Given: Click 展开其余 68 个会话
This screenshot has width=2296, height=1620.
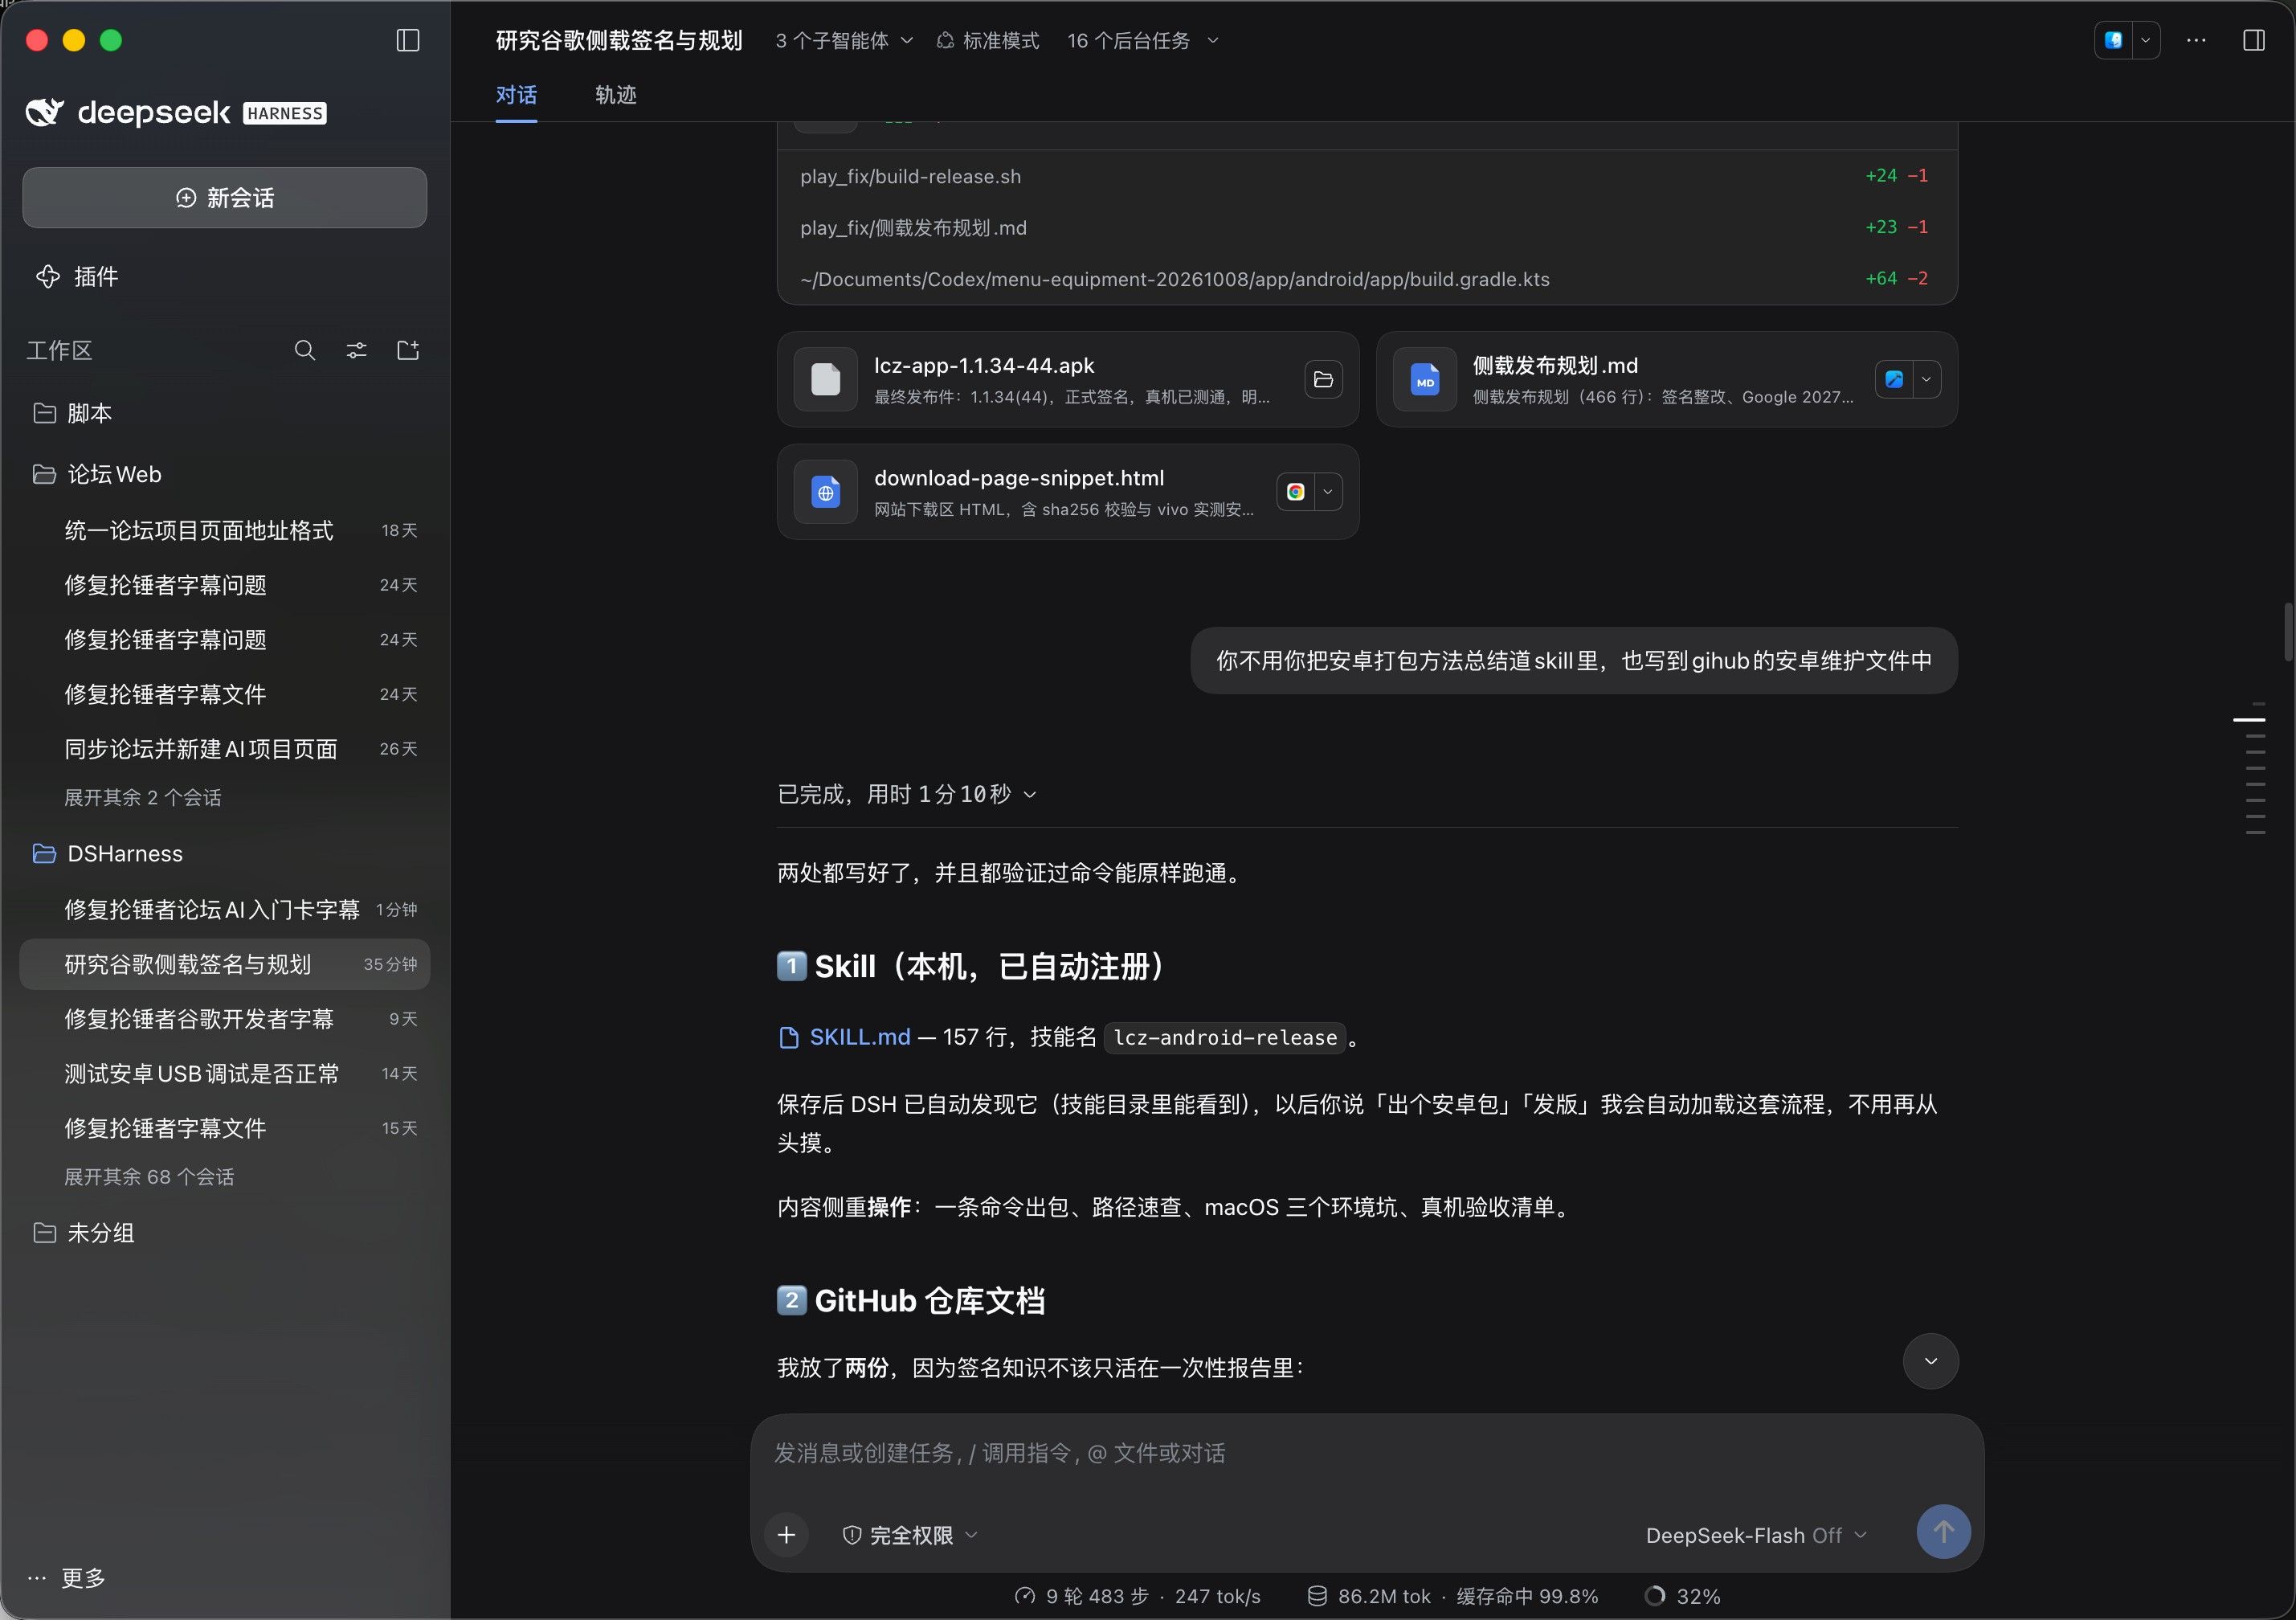Looking at the screenshot, I should point(149,1177).
